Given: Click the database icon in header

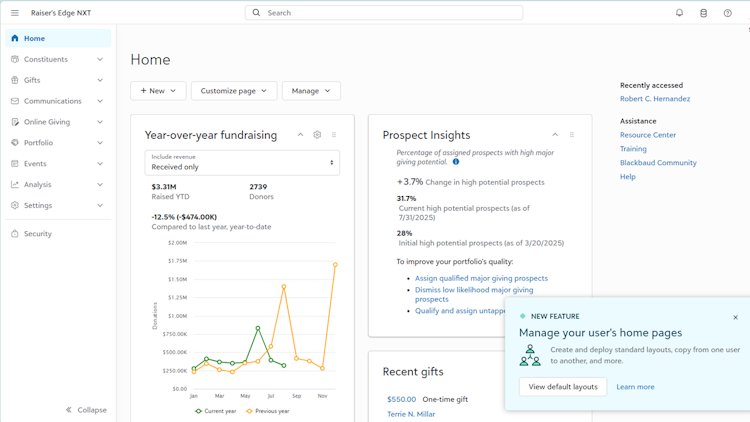Looking at the screenshot, I should [703, 13].
